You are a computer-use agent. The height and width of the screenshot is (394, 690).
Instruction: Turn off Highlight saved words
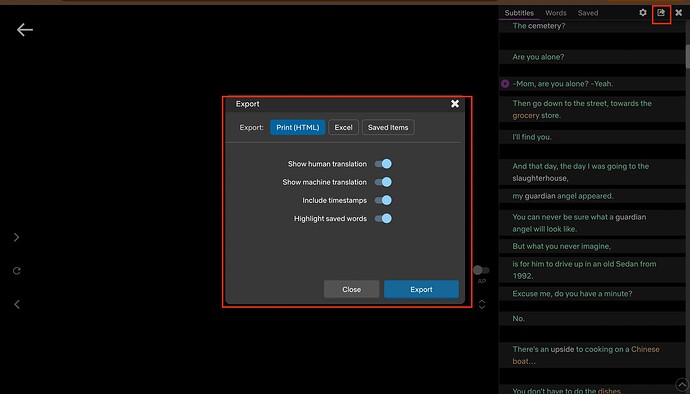pyautogui.click(x=383, y=218)
